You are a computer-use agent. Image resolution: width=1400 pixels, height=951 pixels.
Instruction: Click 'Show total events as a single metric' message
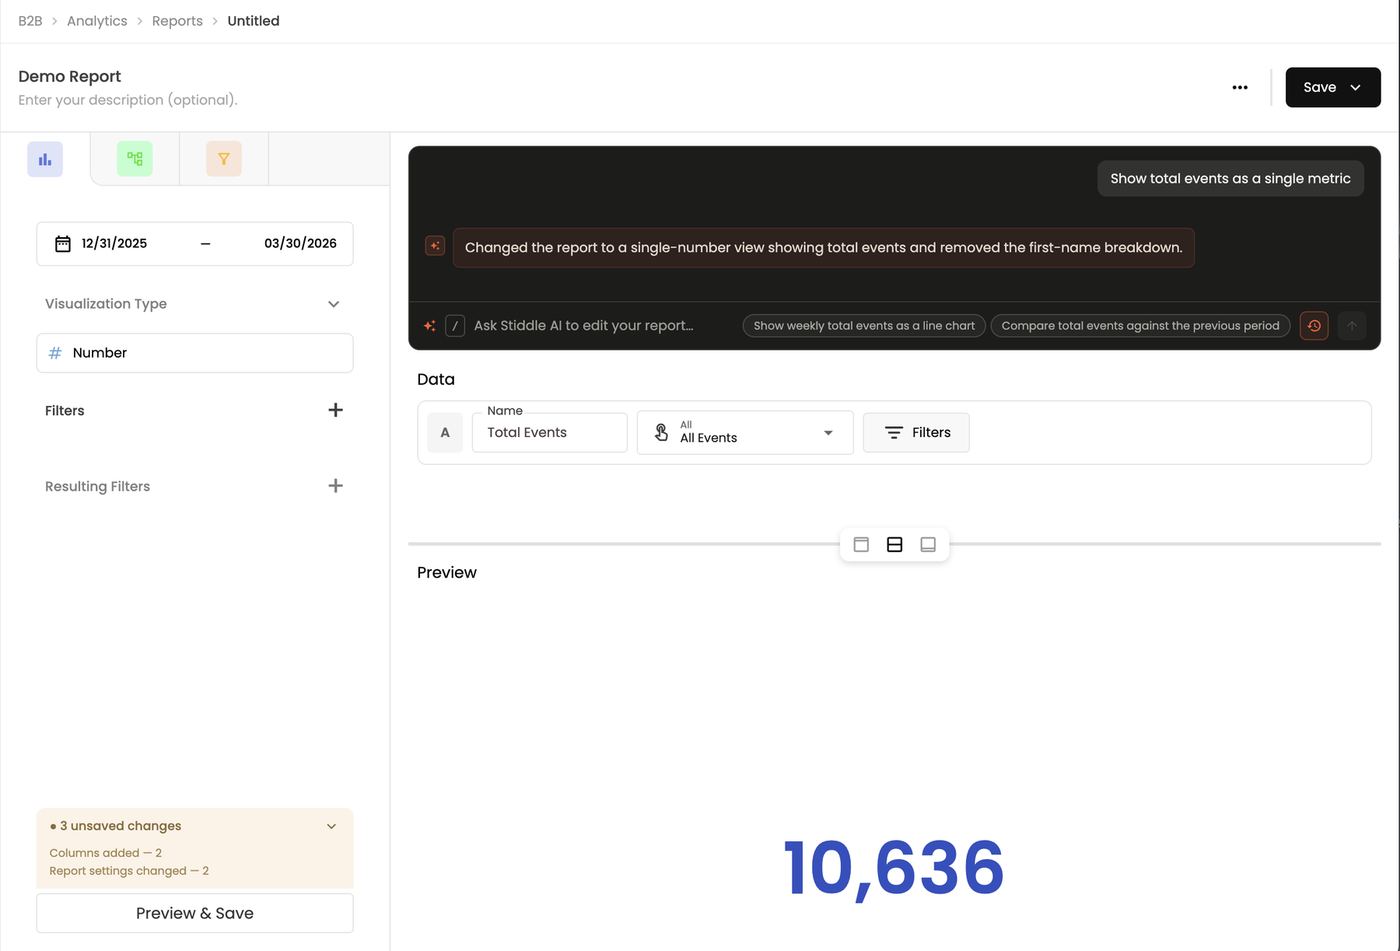click(x=1230, y=178)
